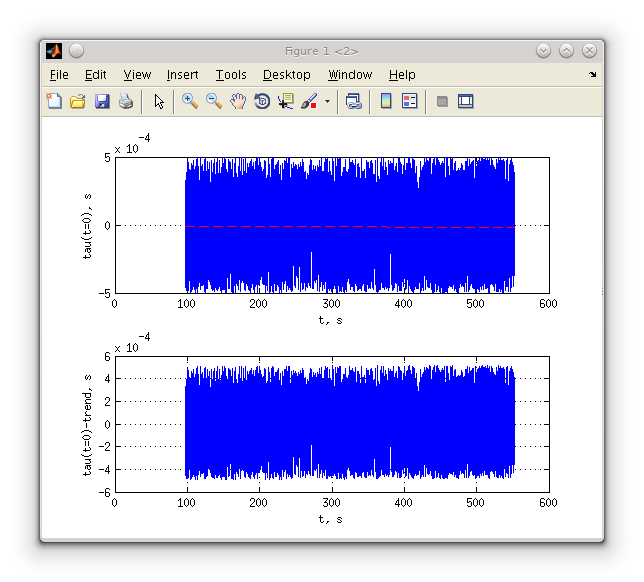Click the blue signal in lower plot
The image size is (644, 582).
click(350, 423)
